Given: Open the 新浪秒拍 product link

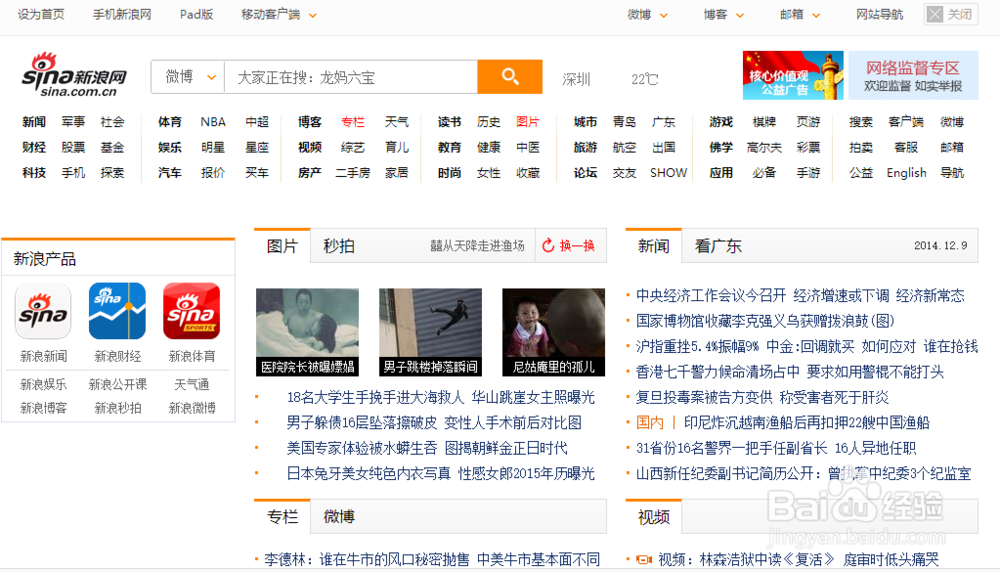Looking at the screenshot, I should [117, 408].
